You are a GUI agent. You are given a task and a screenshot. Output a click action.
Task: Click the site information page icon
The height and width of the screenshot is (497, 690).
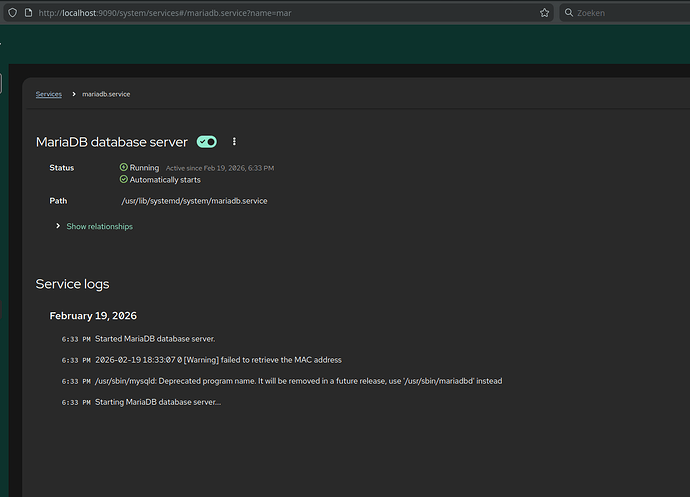point(28,13)
